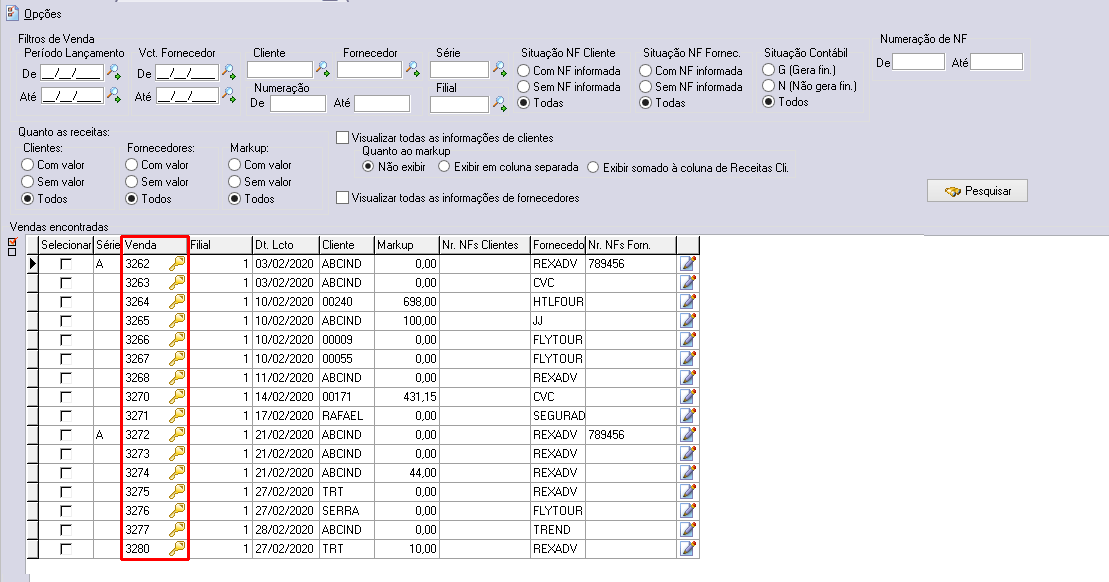Open date picker for Vct. Fornecedor De

click(x=228, y=71)
